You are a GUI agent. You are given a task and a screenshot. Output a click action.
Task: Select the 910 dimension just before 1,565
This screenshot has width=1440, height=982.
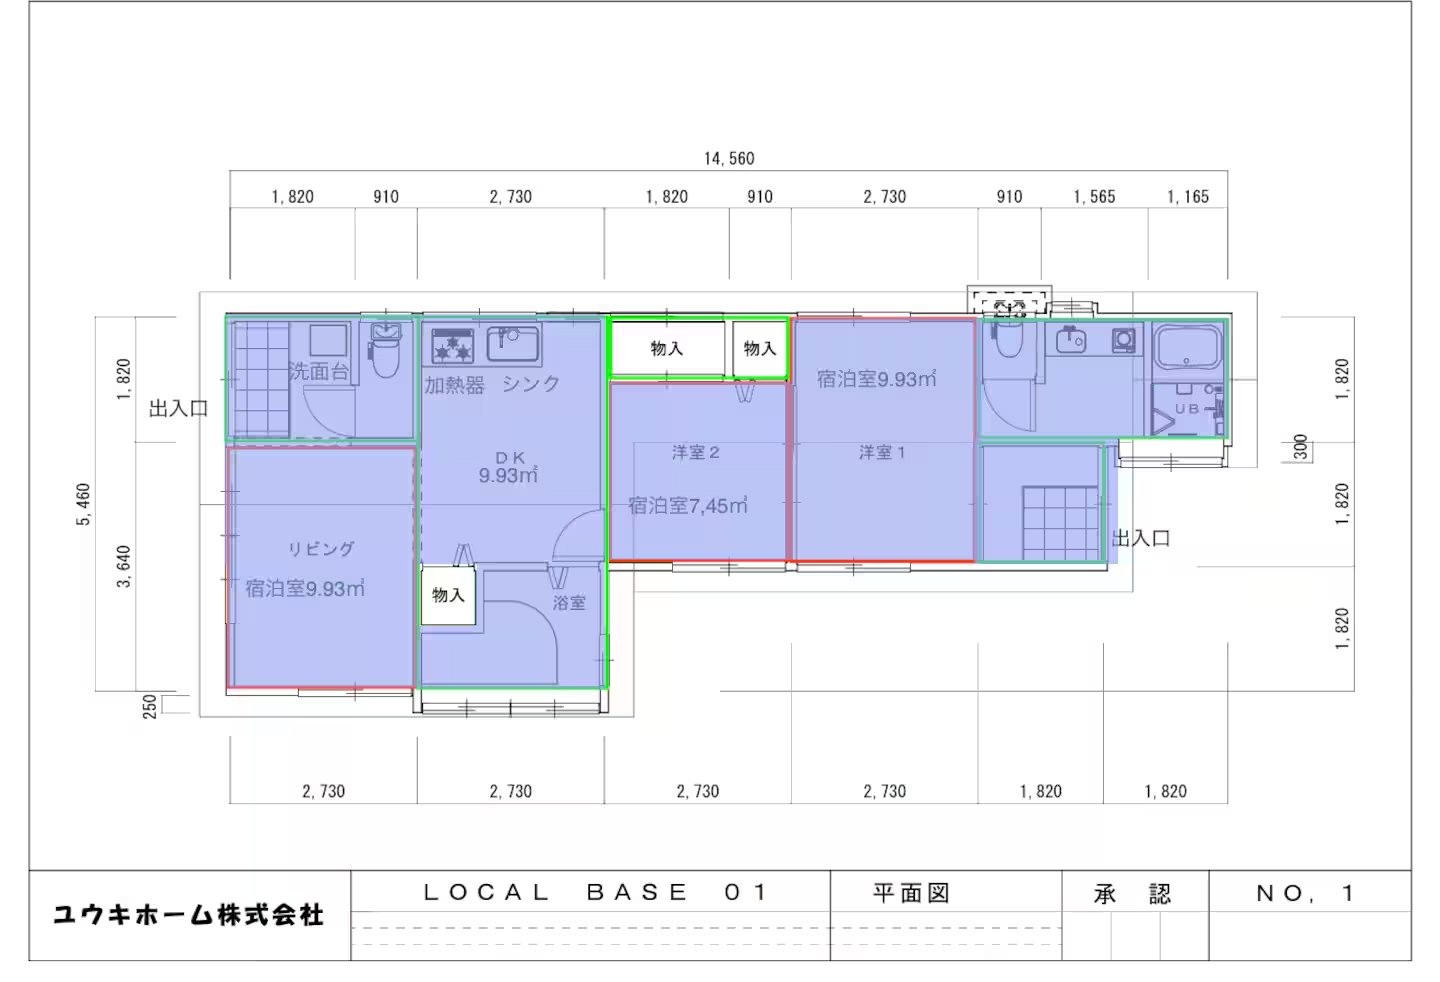click(x=1009, y=197)
